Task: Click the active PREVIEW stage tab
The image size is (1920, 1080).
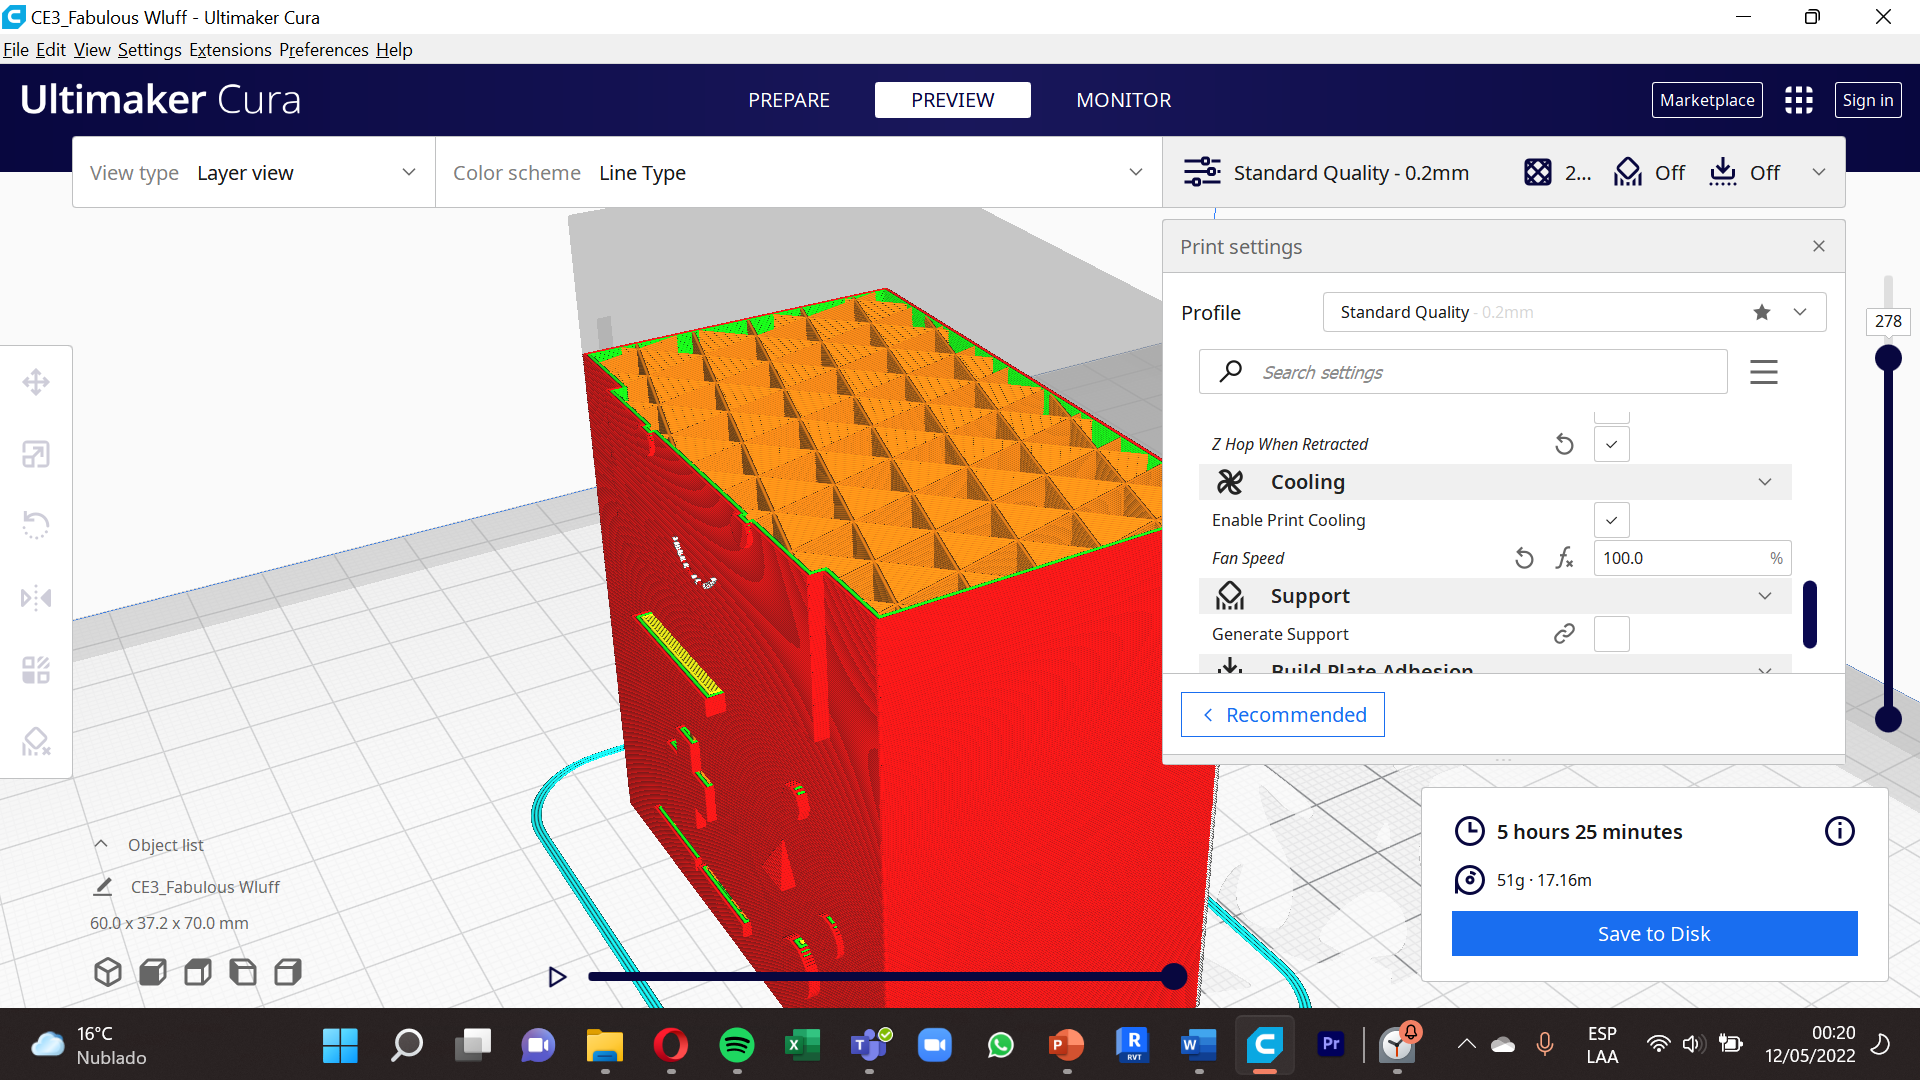Action: (x=953, y=100)
